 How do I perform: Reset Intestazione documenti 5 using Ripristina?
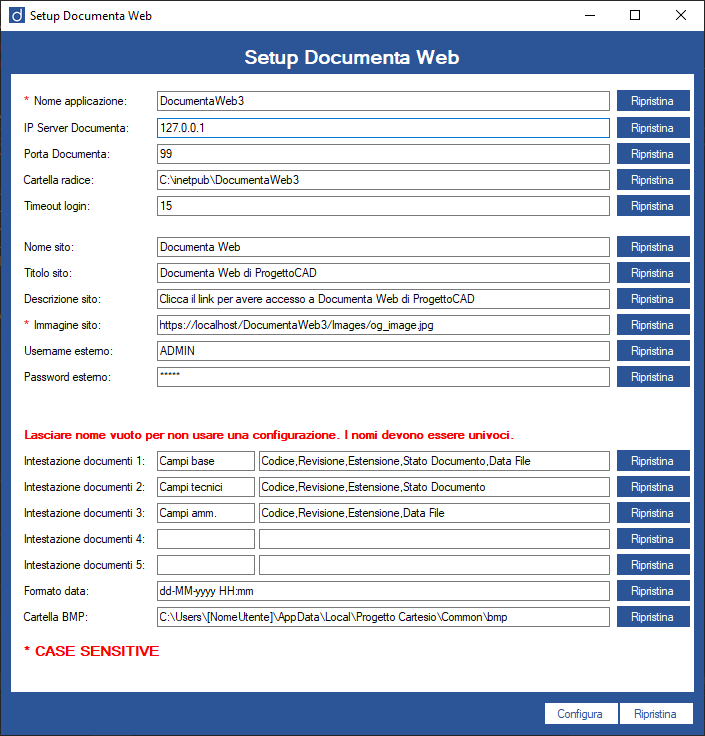(x=653, y=565)
